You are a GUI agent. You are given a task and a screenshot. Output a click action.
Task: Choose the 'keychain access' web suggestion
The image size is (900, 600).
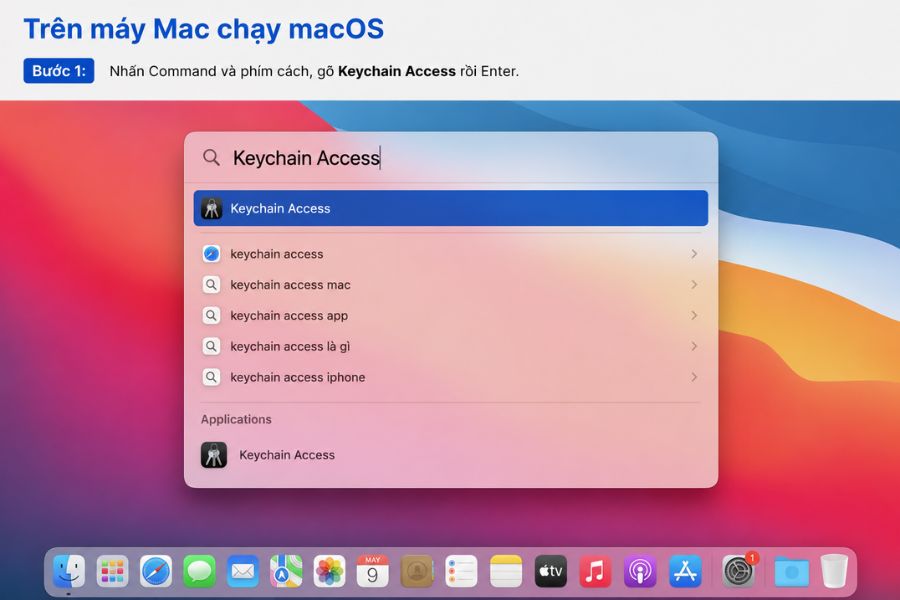click(x=451, y=254)
